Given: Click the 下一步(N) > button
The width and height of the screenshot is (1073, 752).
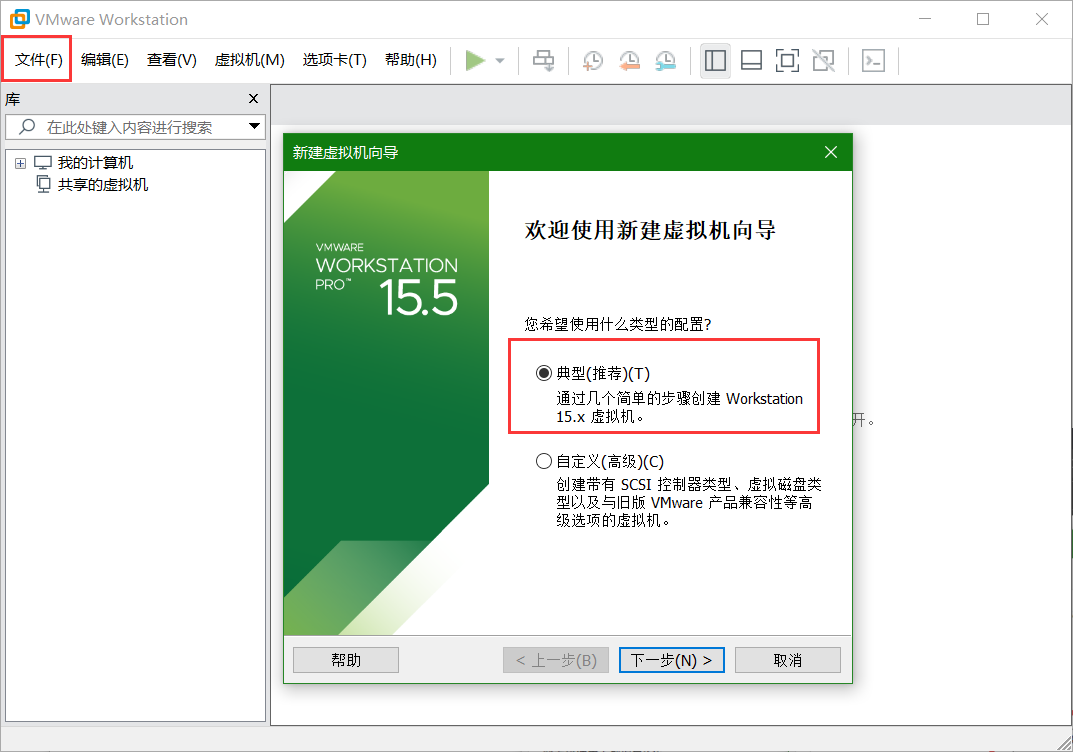Looking at the screenshot, I should pyautogui.click(x=671, y=660).
